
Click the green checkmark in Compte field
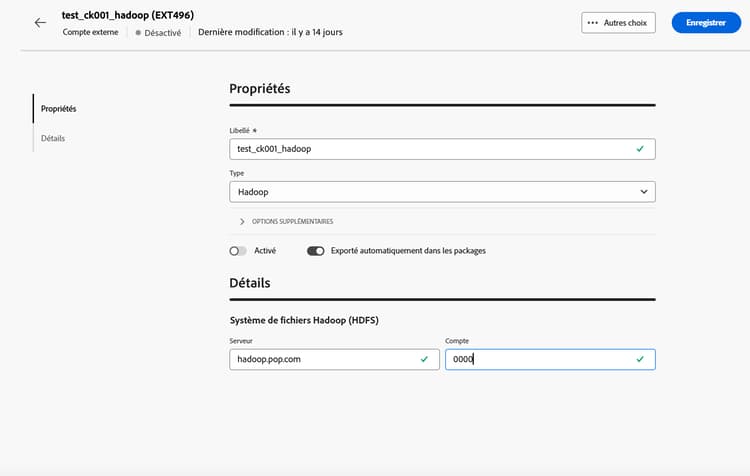coord(640,359)
